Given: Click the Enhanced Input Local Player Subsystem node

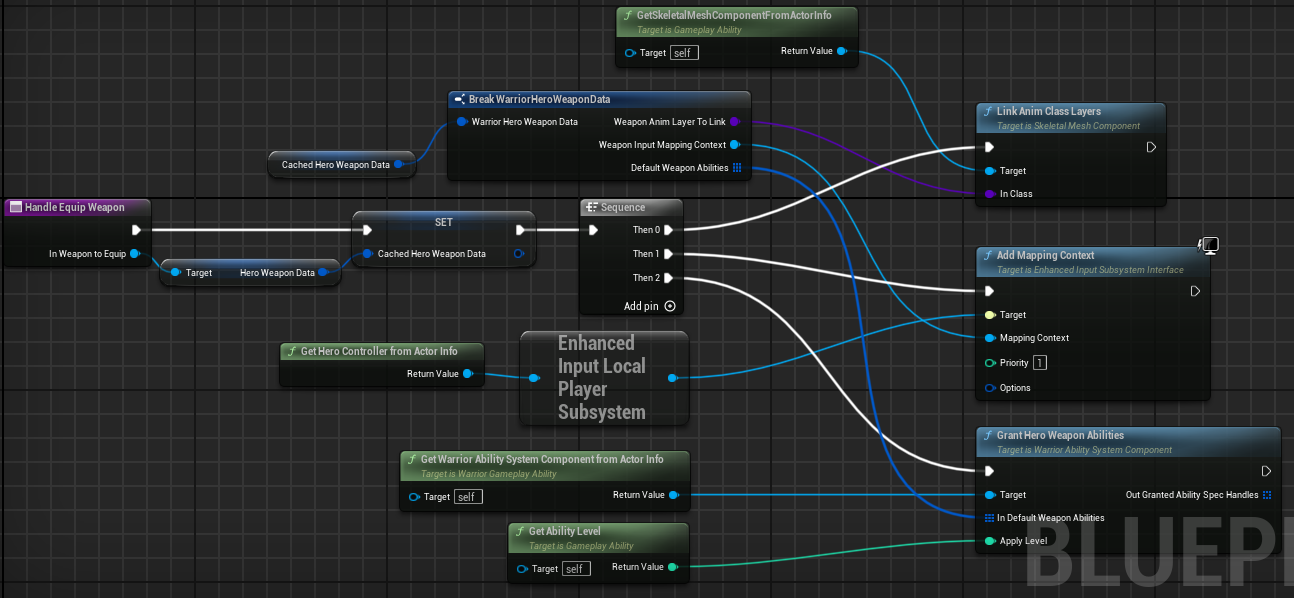Looking at the screenshot, I should click(602, 378).
